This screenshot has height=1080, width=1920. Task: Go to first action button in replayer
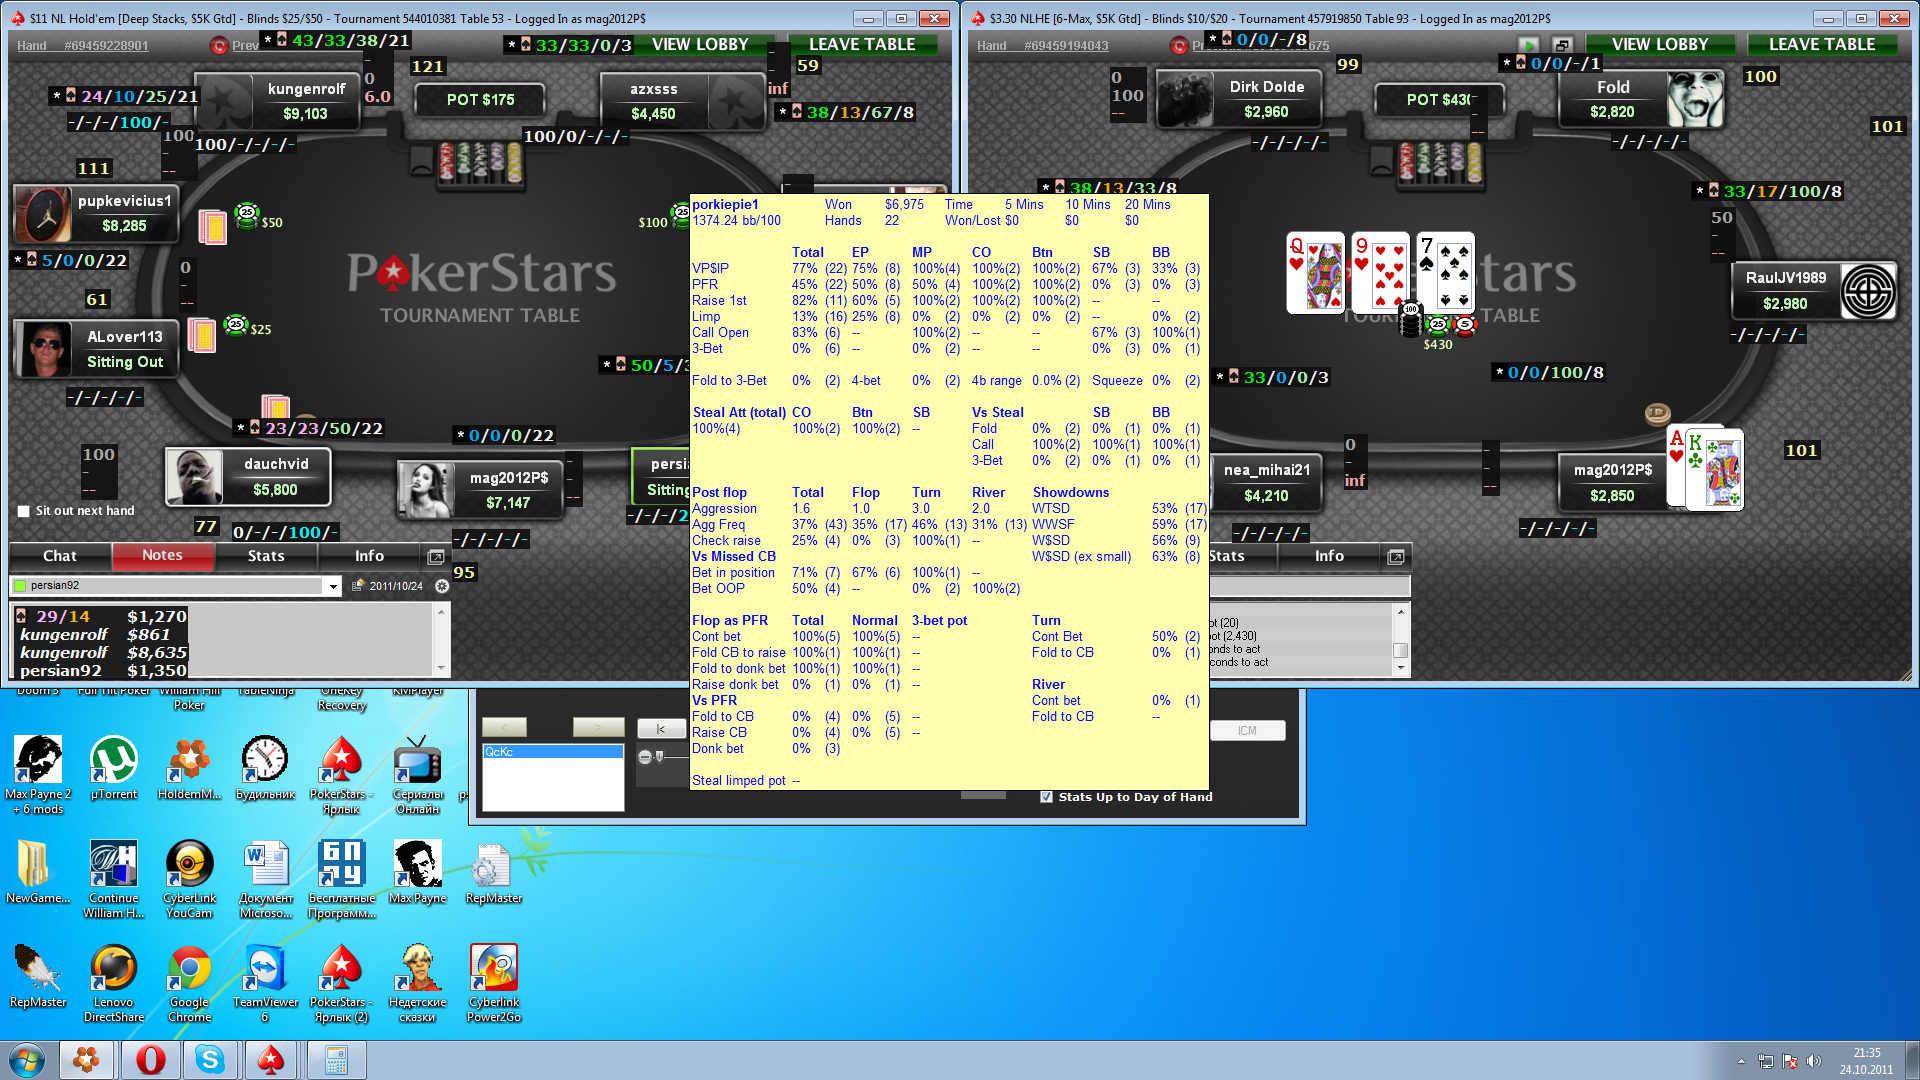tap(660, 729)
